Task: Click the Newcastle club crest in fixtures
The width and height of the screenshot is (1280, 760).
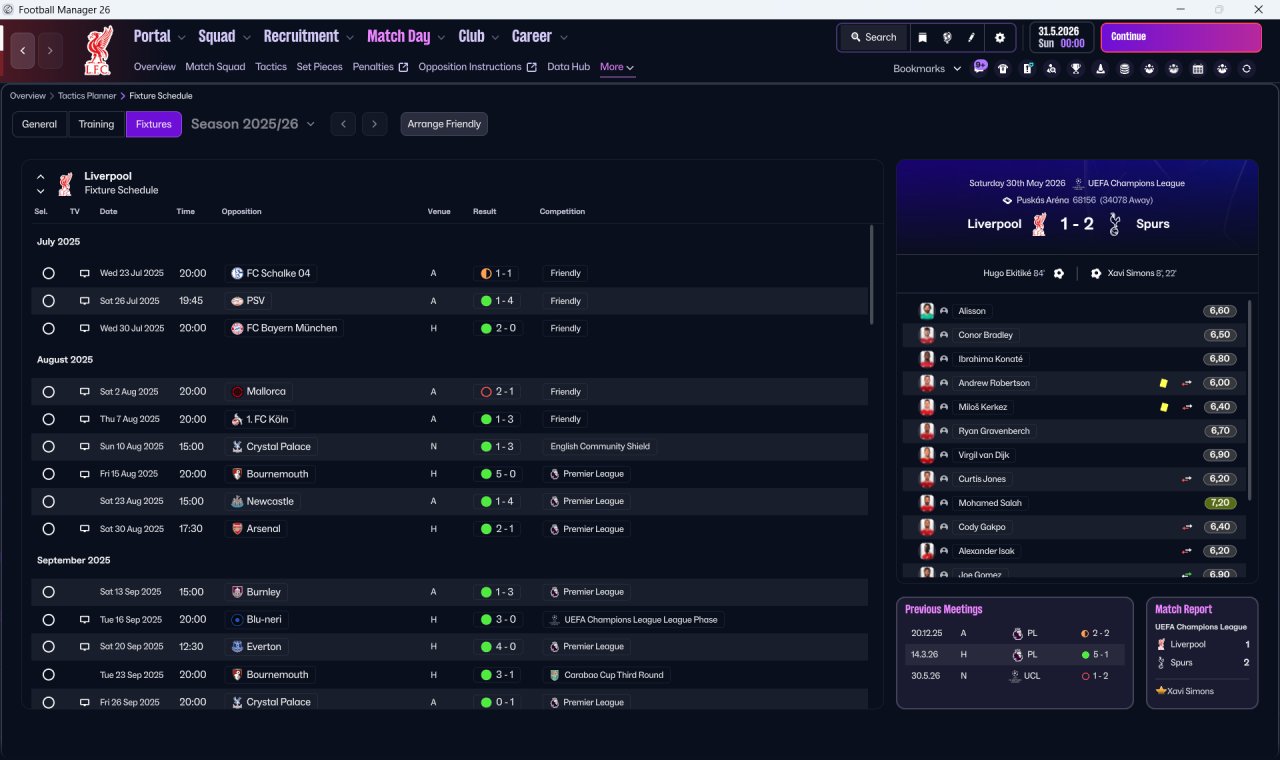Action: click(x=237, y=502)
